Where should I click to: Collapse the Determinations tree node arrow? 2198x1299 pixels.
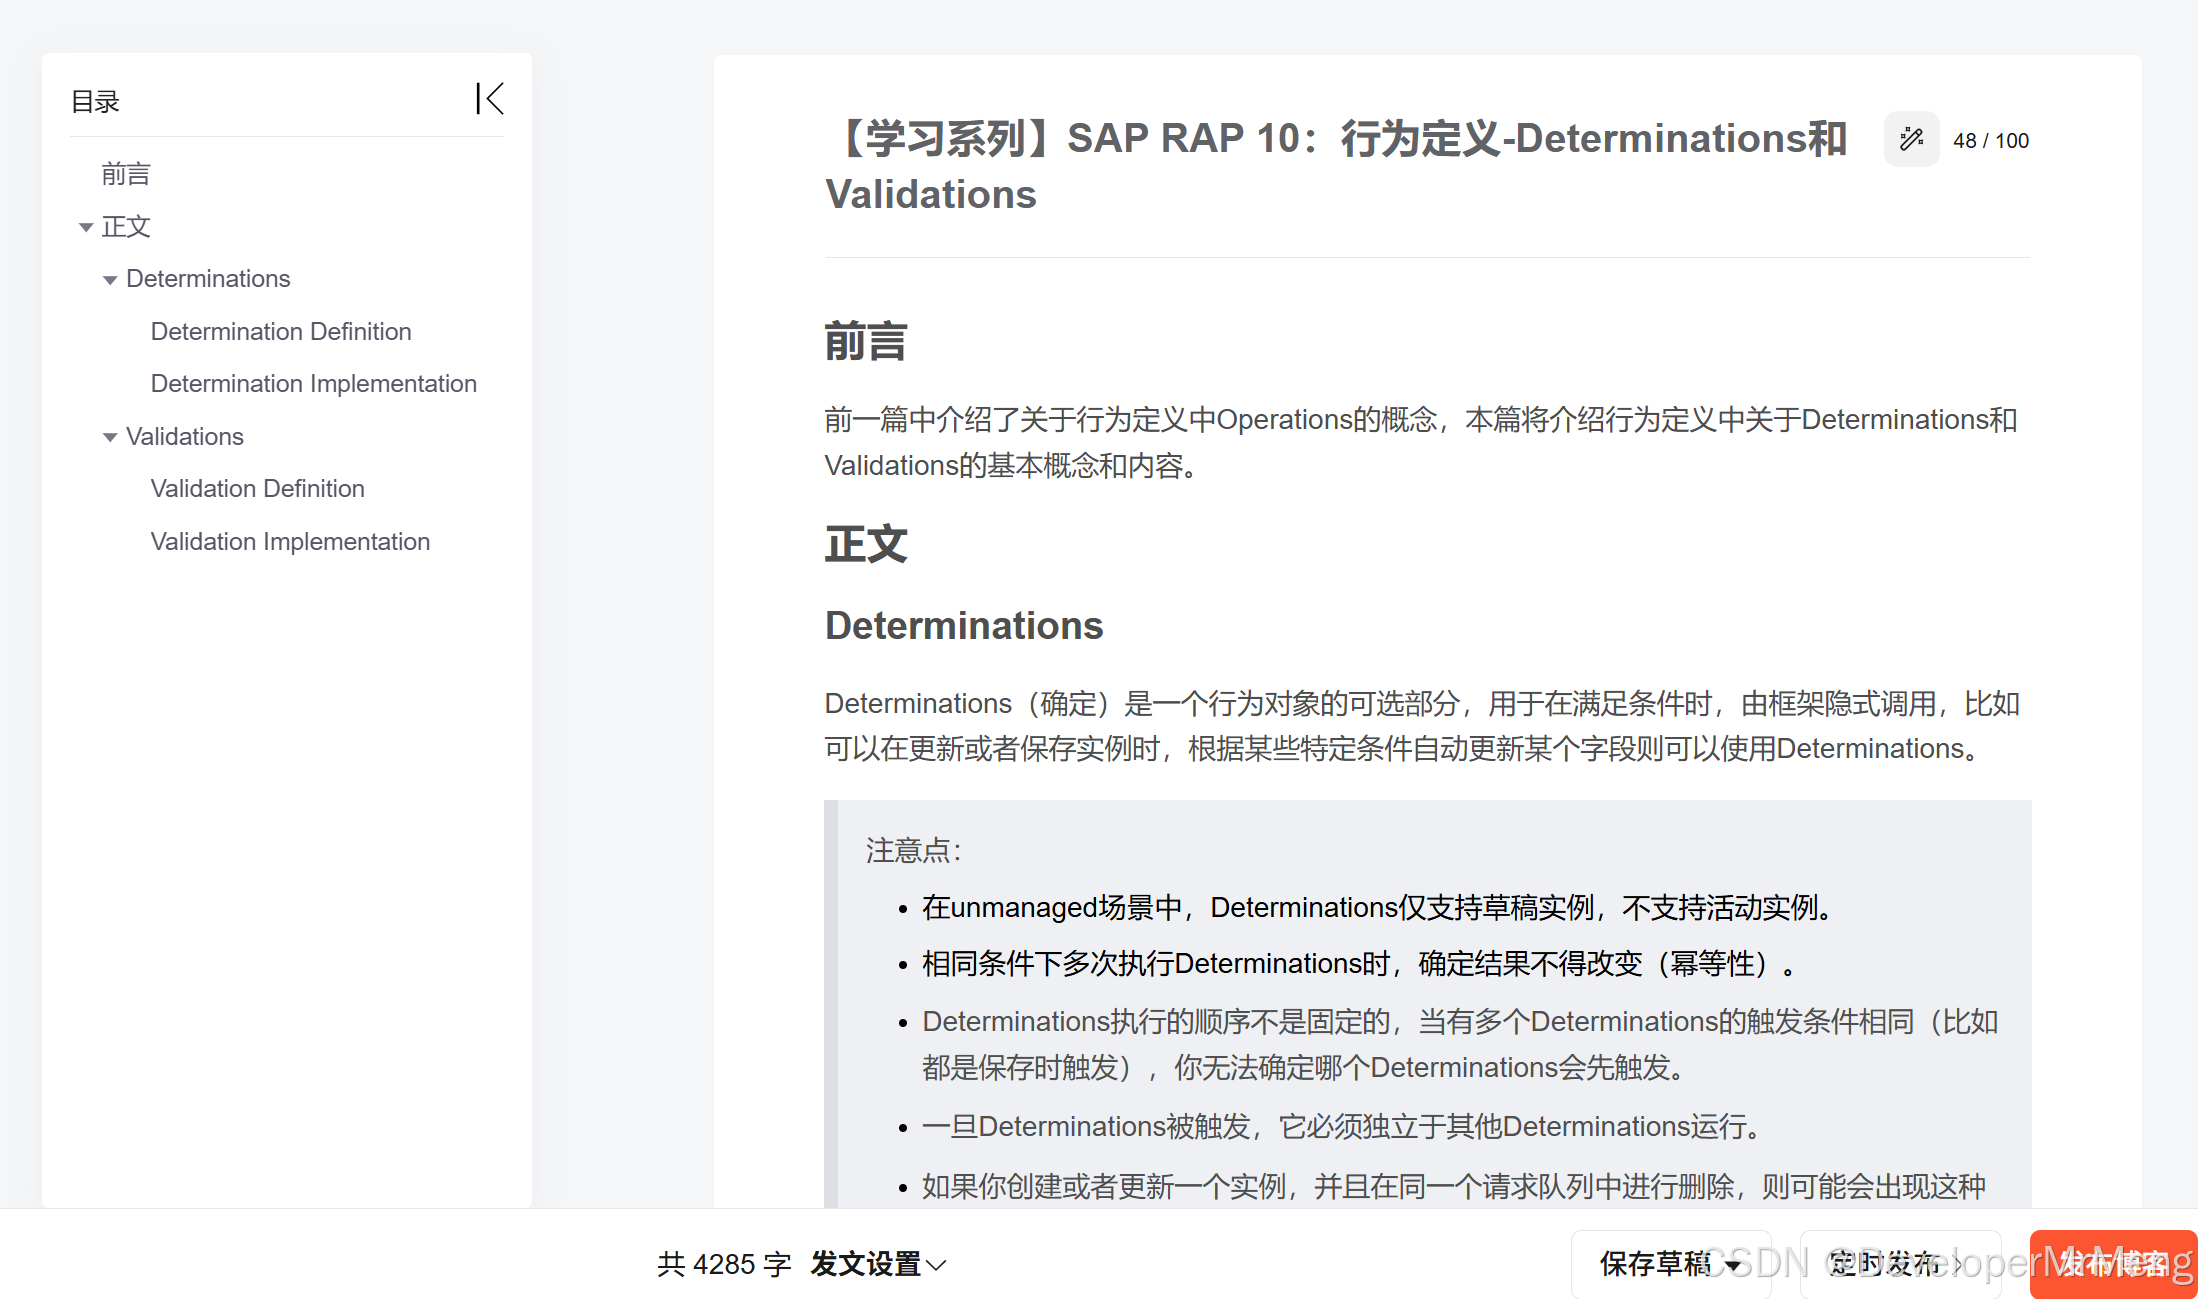click(110, 280)
